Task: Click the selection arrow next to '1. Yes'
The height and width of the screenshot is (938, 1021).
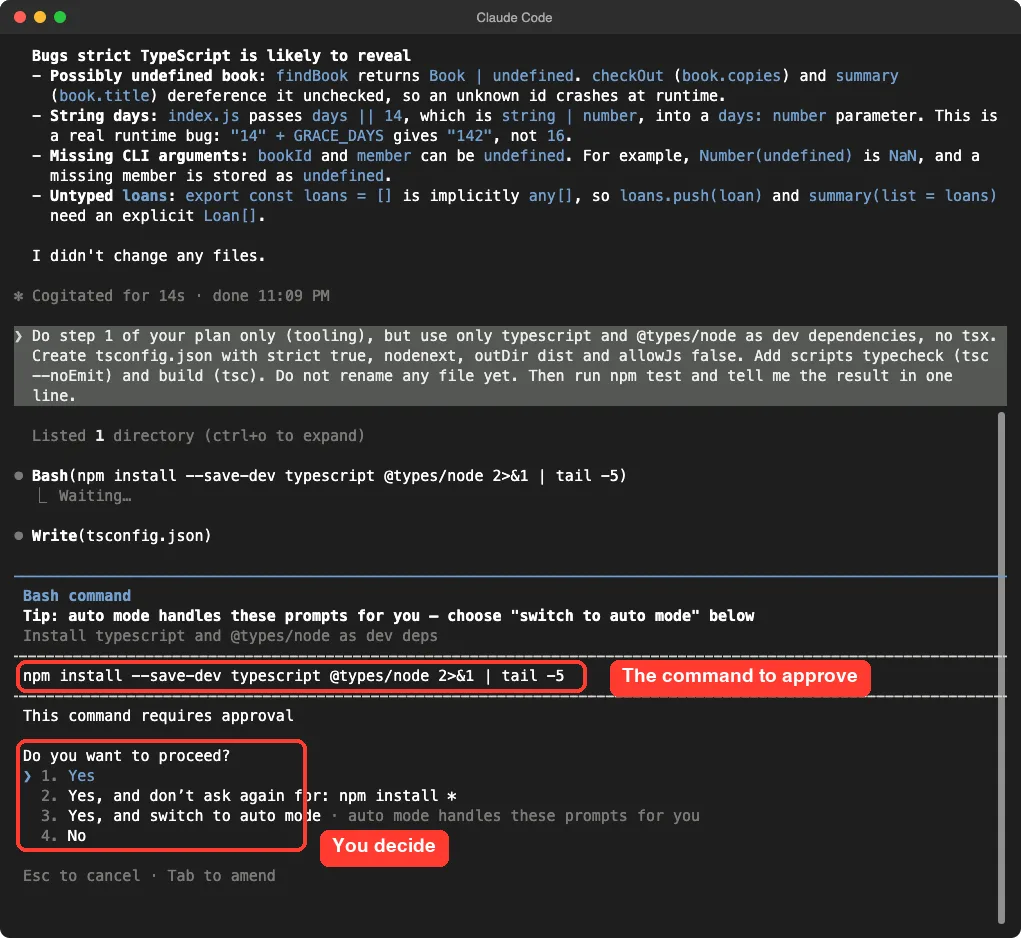Action: pyautogui.click(x=27, y=776)
